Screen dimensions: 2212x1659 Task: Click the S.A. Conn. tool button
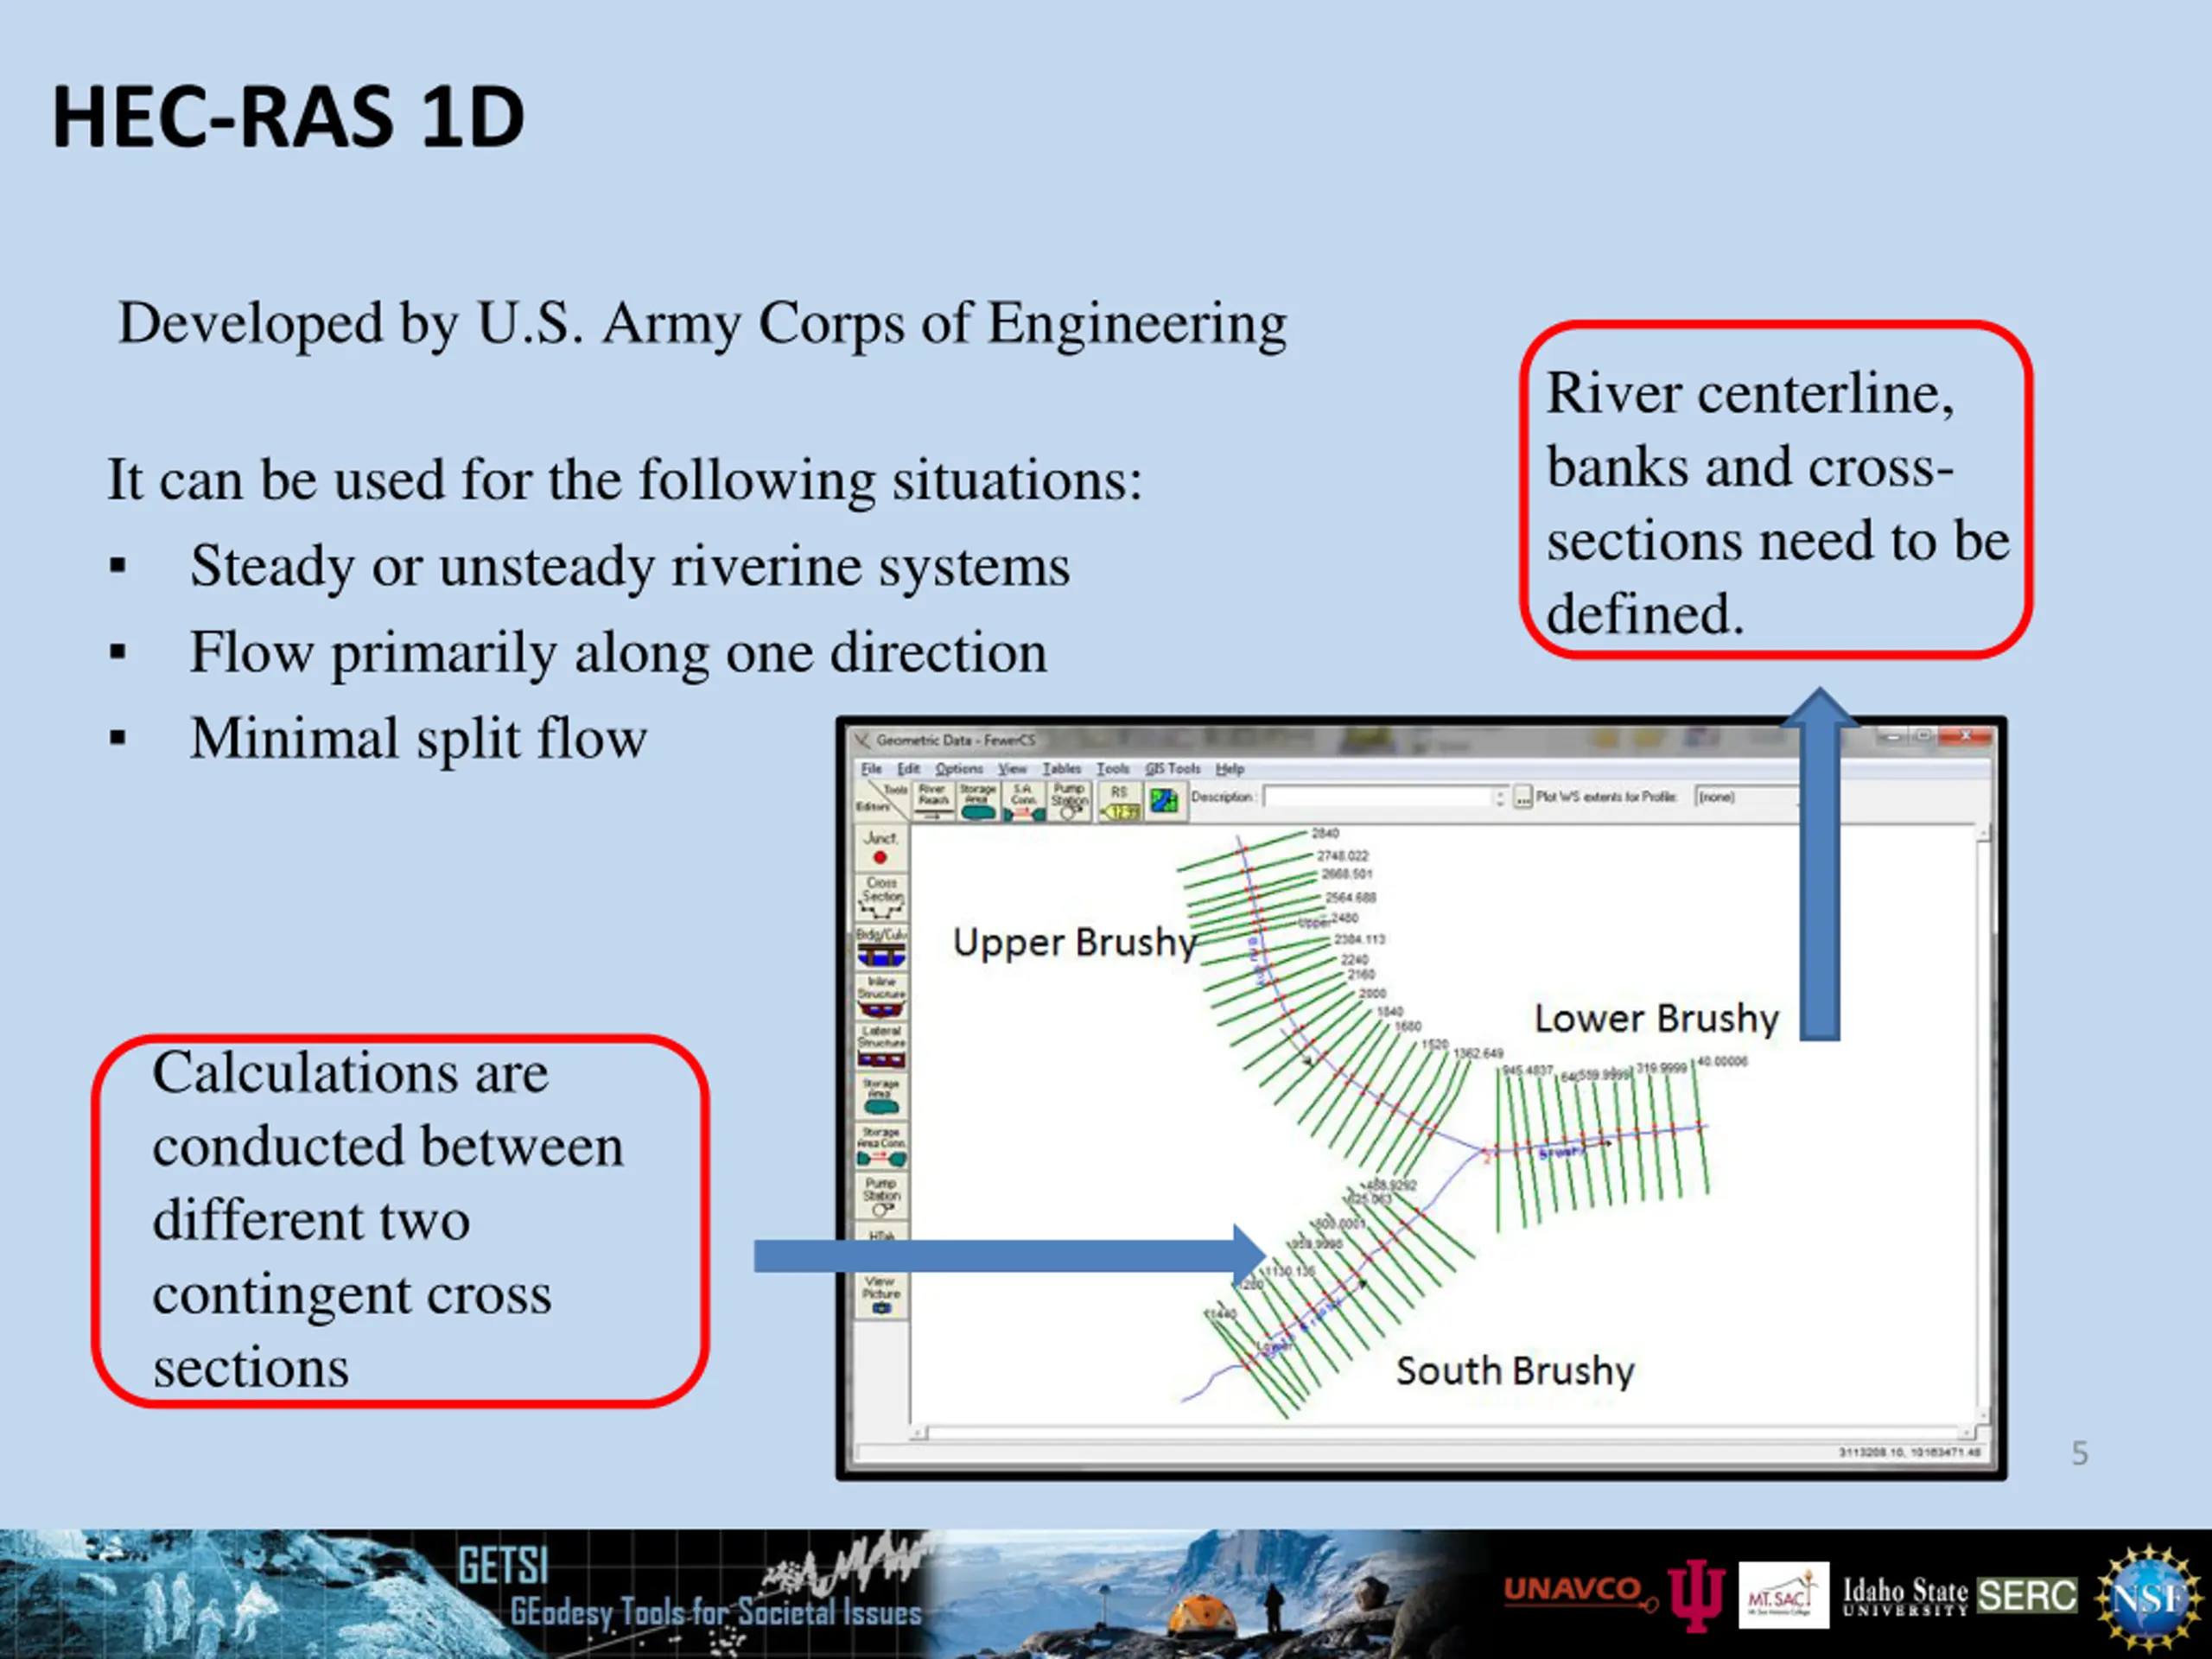pyautogui.click(x=1023, y=802)
